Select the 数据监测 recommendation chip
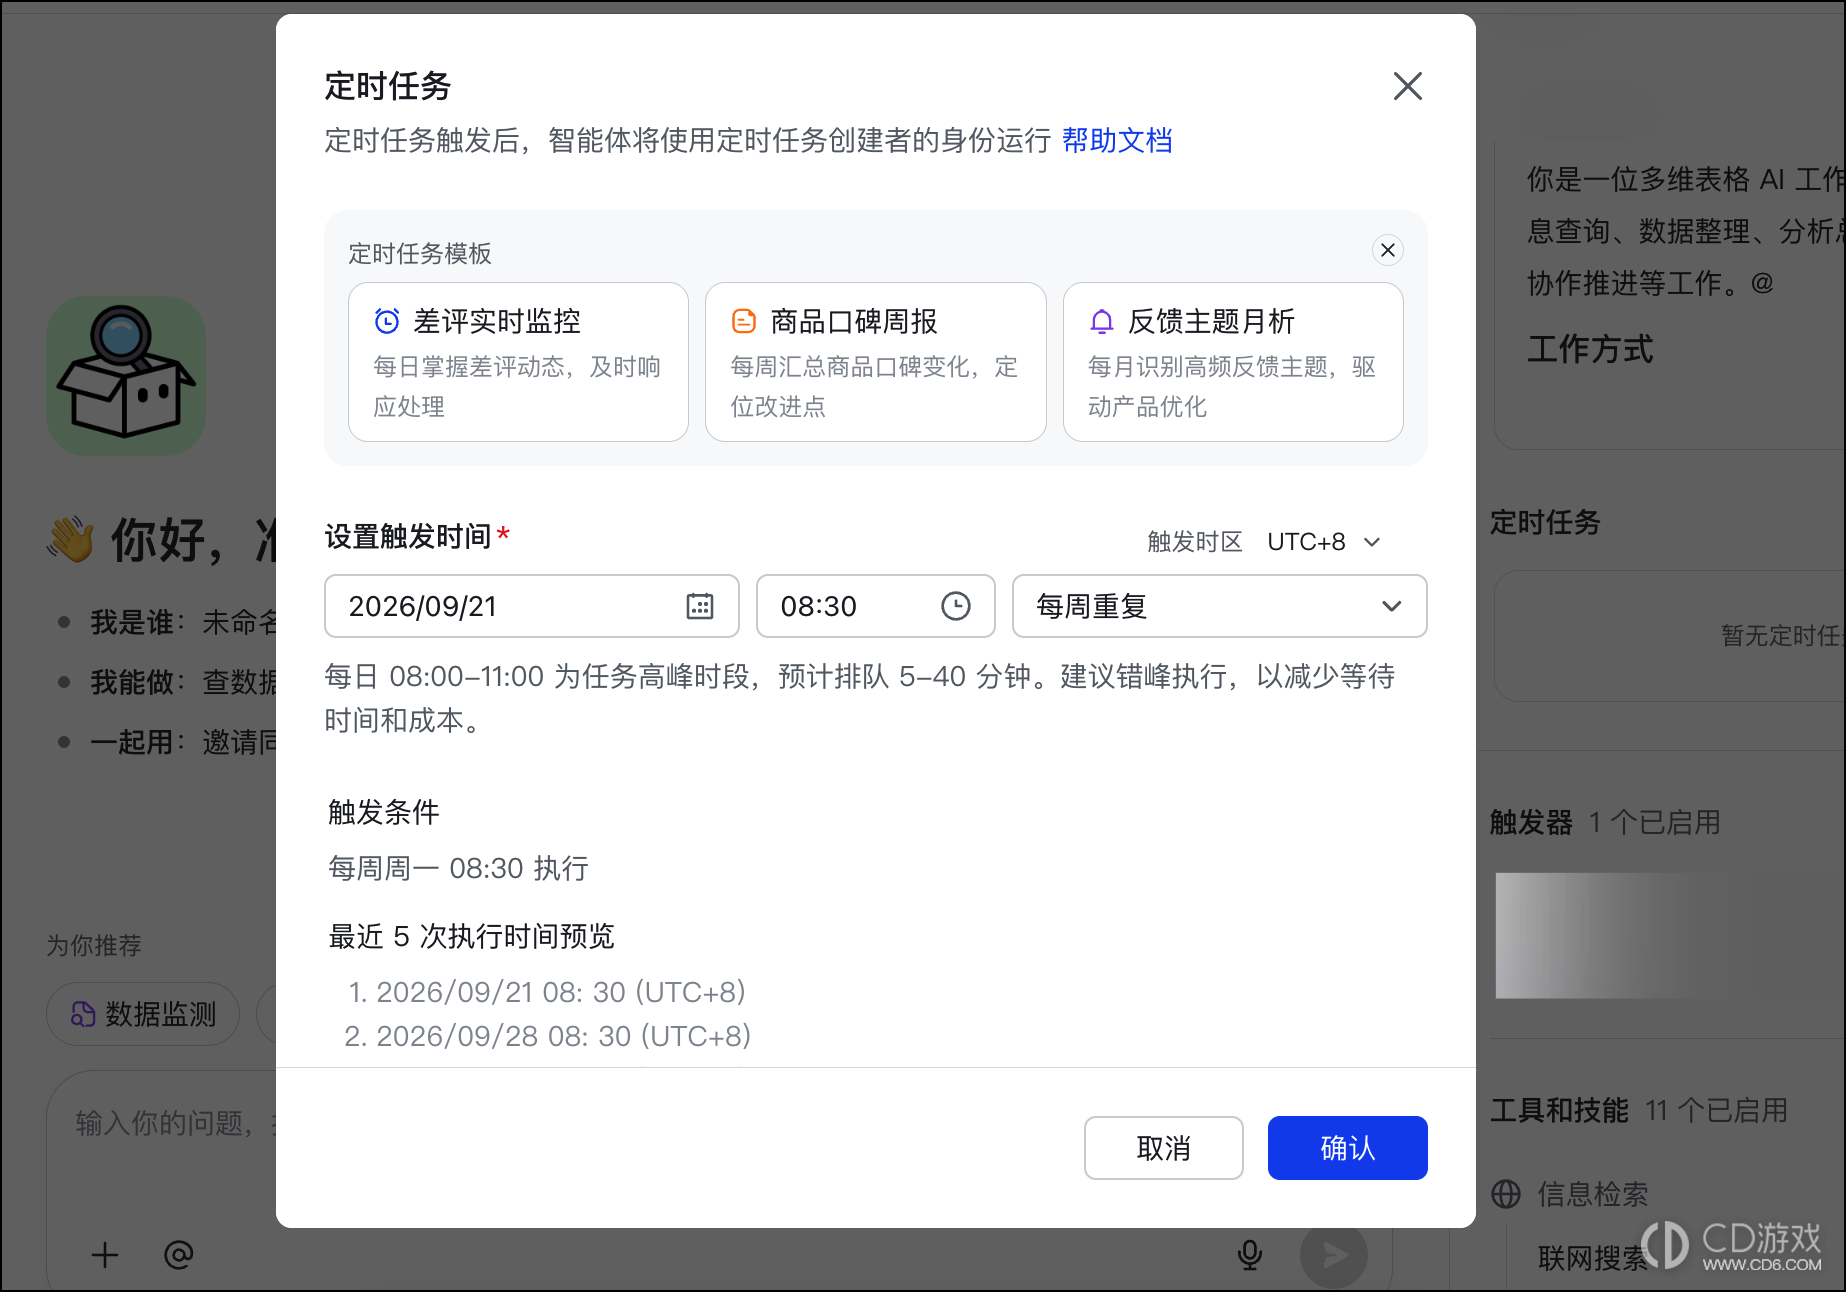This screenshot has height=1292, width=1846. tap(143, 1014)
